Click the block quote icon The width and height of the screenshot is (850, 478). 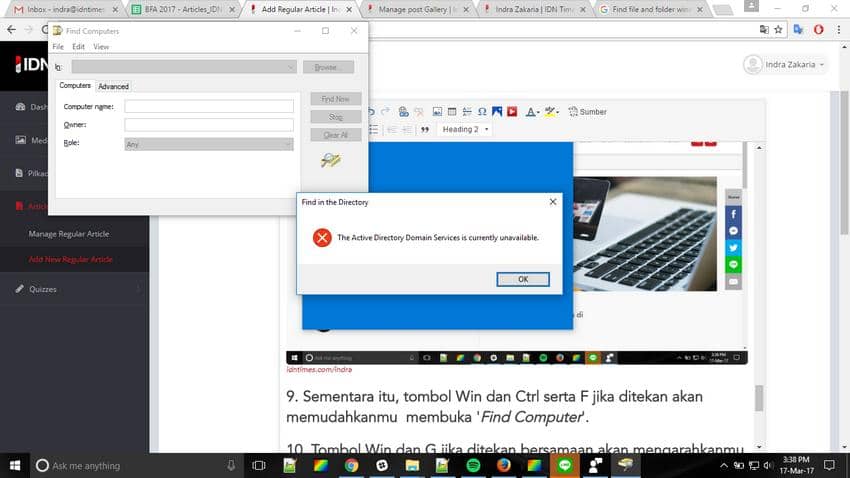point(425,129)
